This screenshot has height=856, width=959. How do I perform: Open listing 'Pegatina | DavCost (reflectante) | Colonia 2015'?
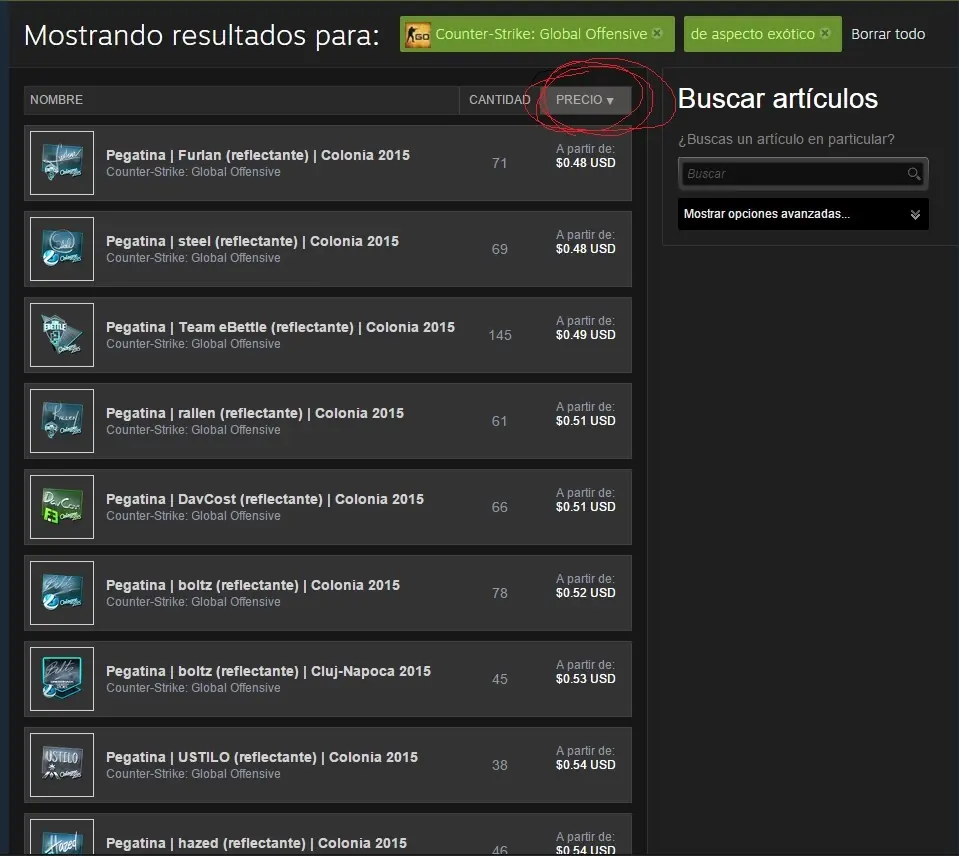pyautogui.click(x=265, y=500)
